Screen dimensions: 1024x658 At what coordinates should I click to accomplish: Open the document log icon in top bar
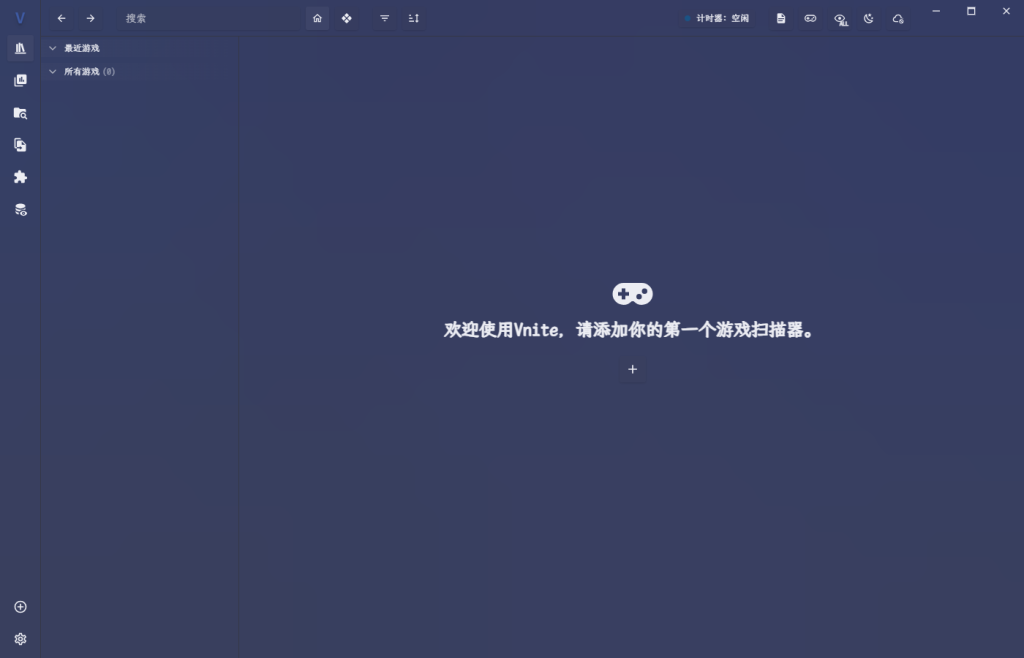pyautogui.click(x=781, y=18)
